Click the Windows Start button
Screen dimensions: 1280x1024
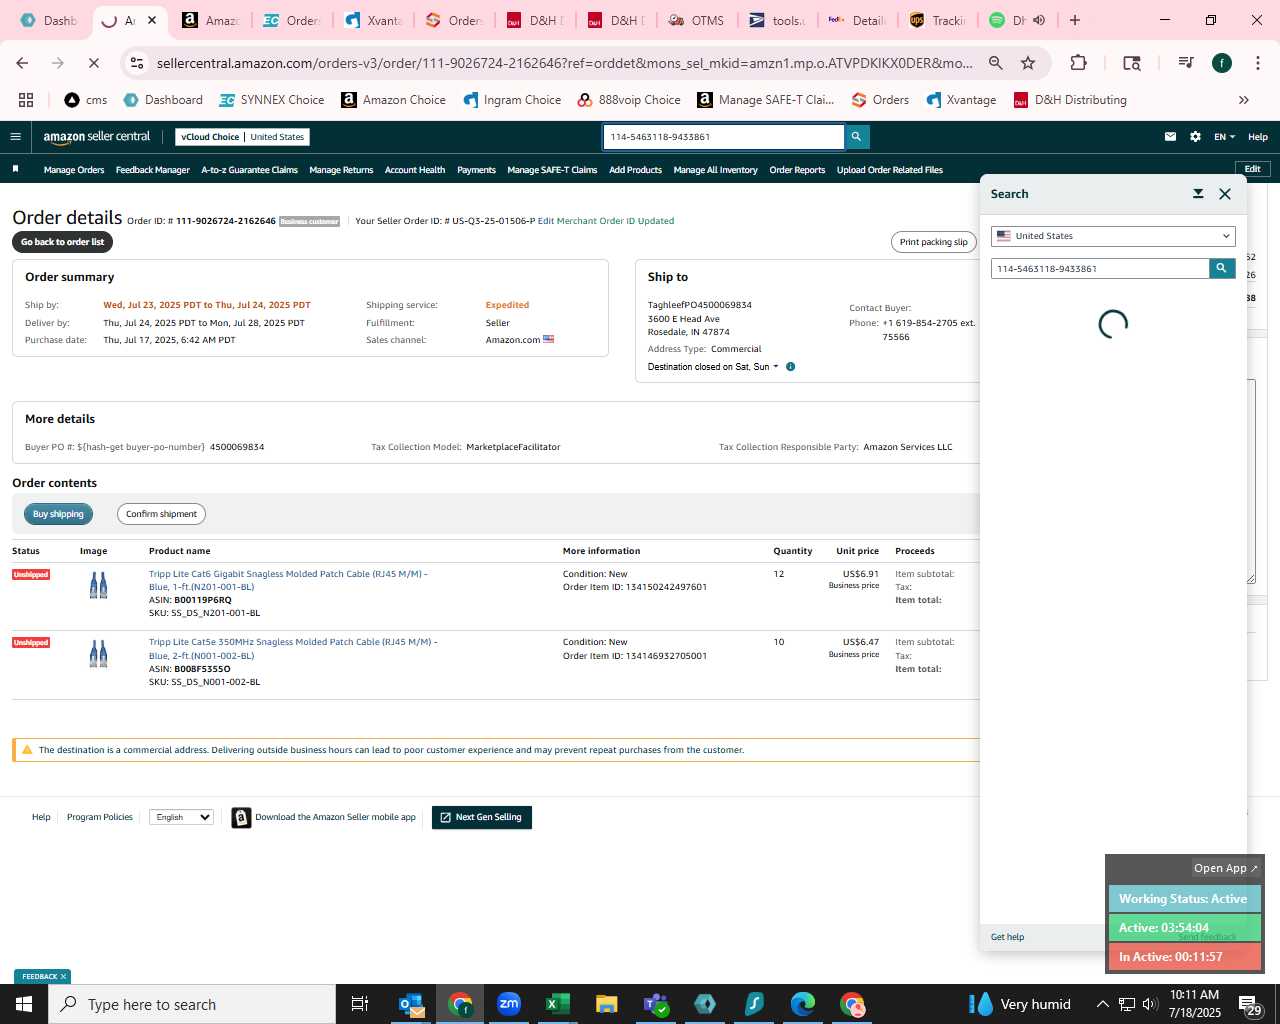[x=24, y=1004]
